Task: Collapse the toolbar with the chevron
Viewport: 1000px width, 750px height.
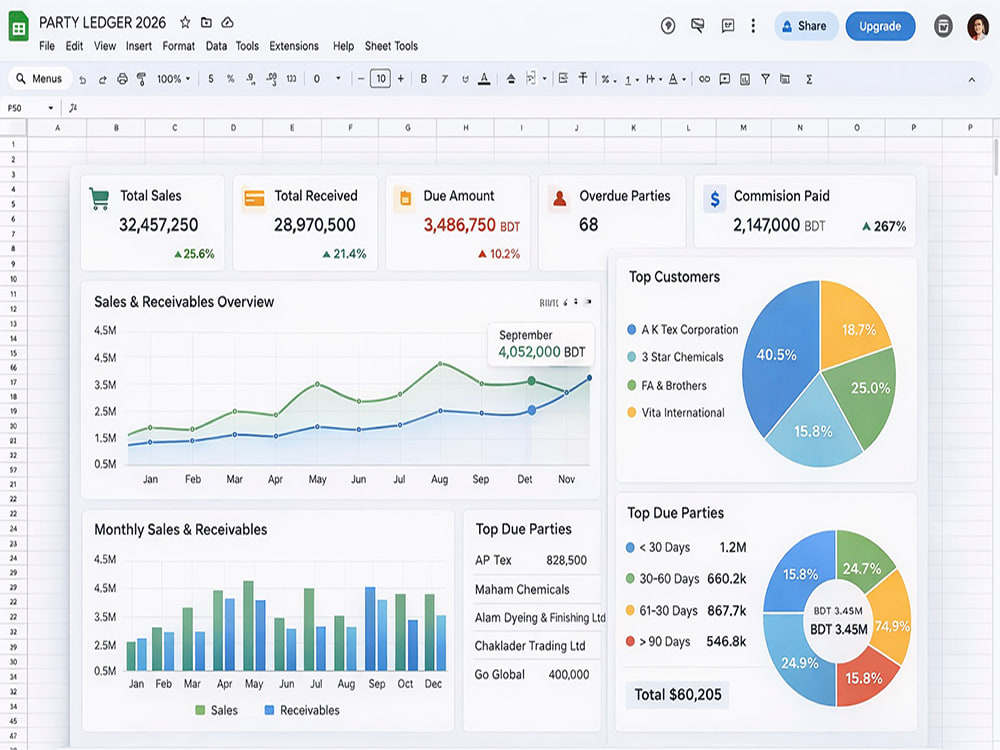Action: pyautogui.click(x=971, y=80)
